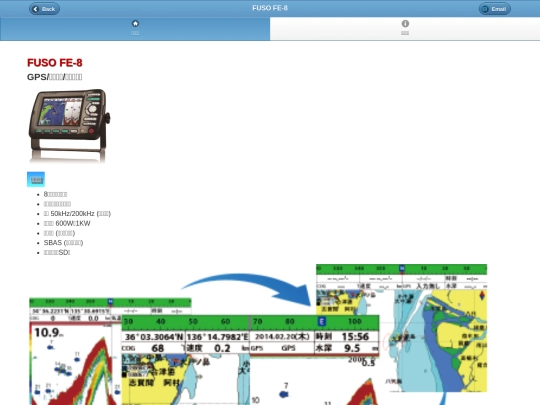
Task: Click the SBAS list item
Action: [x=63, y=243]
